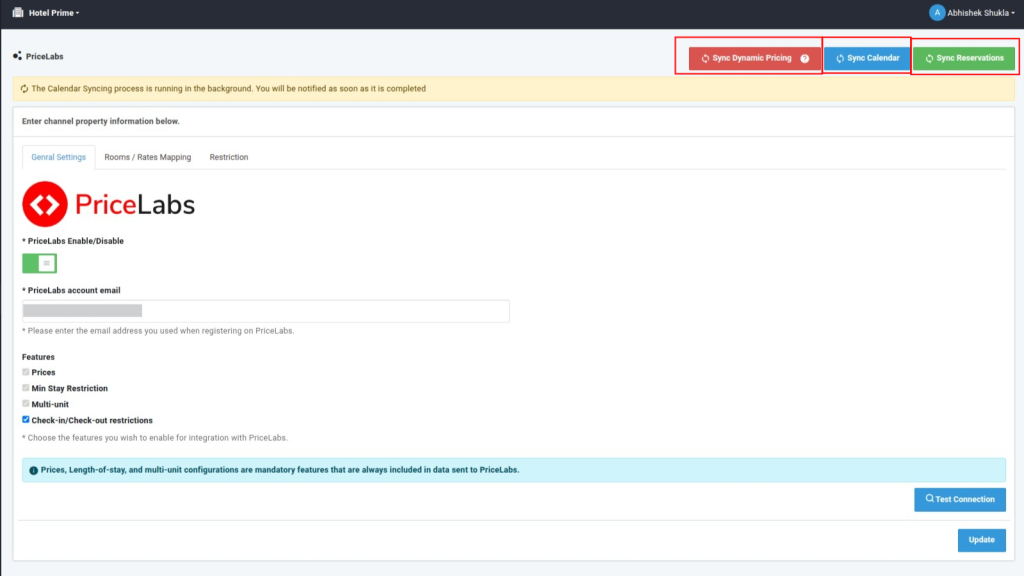Open the Restriction tab
The width and height of the screenshot is (1024, 576).
pyautogui.click(x=228, y=157)
